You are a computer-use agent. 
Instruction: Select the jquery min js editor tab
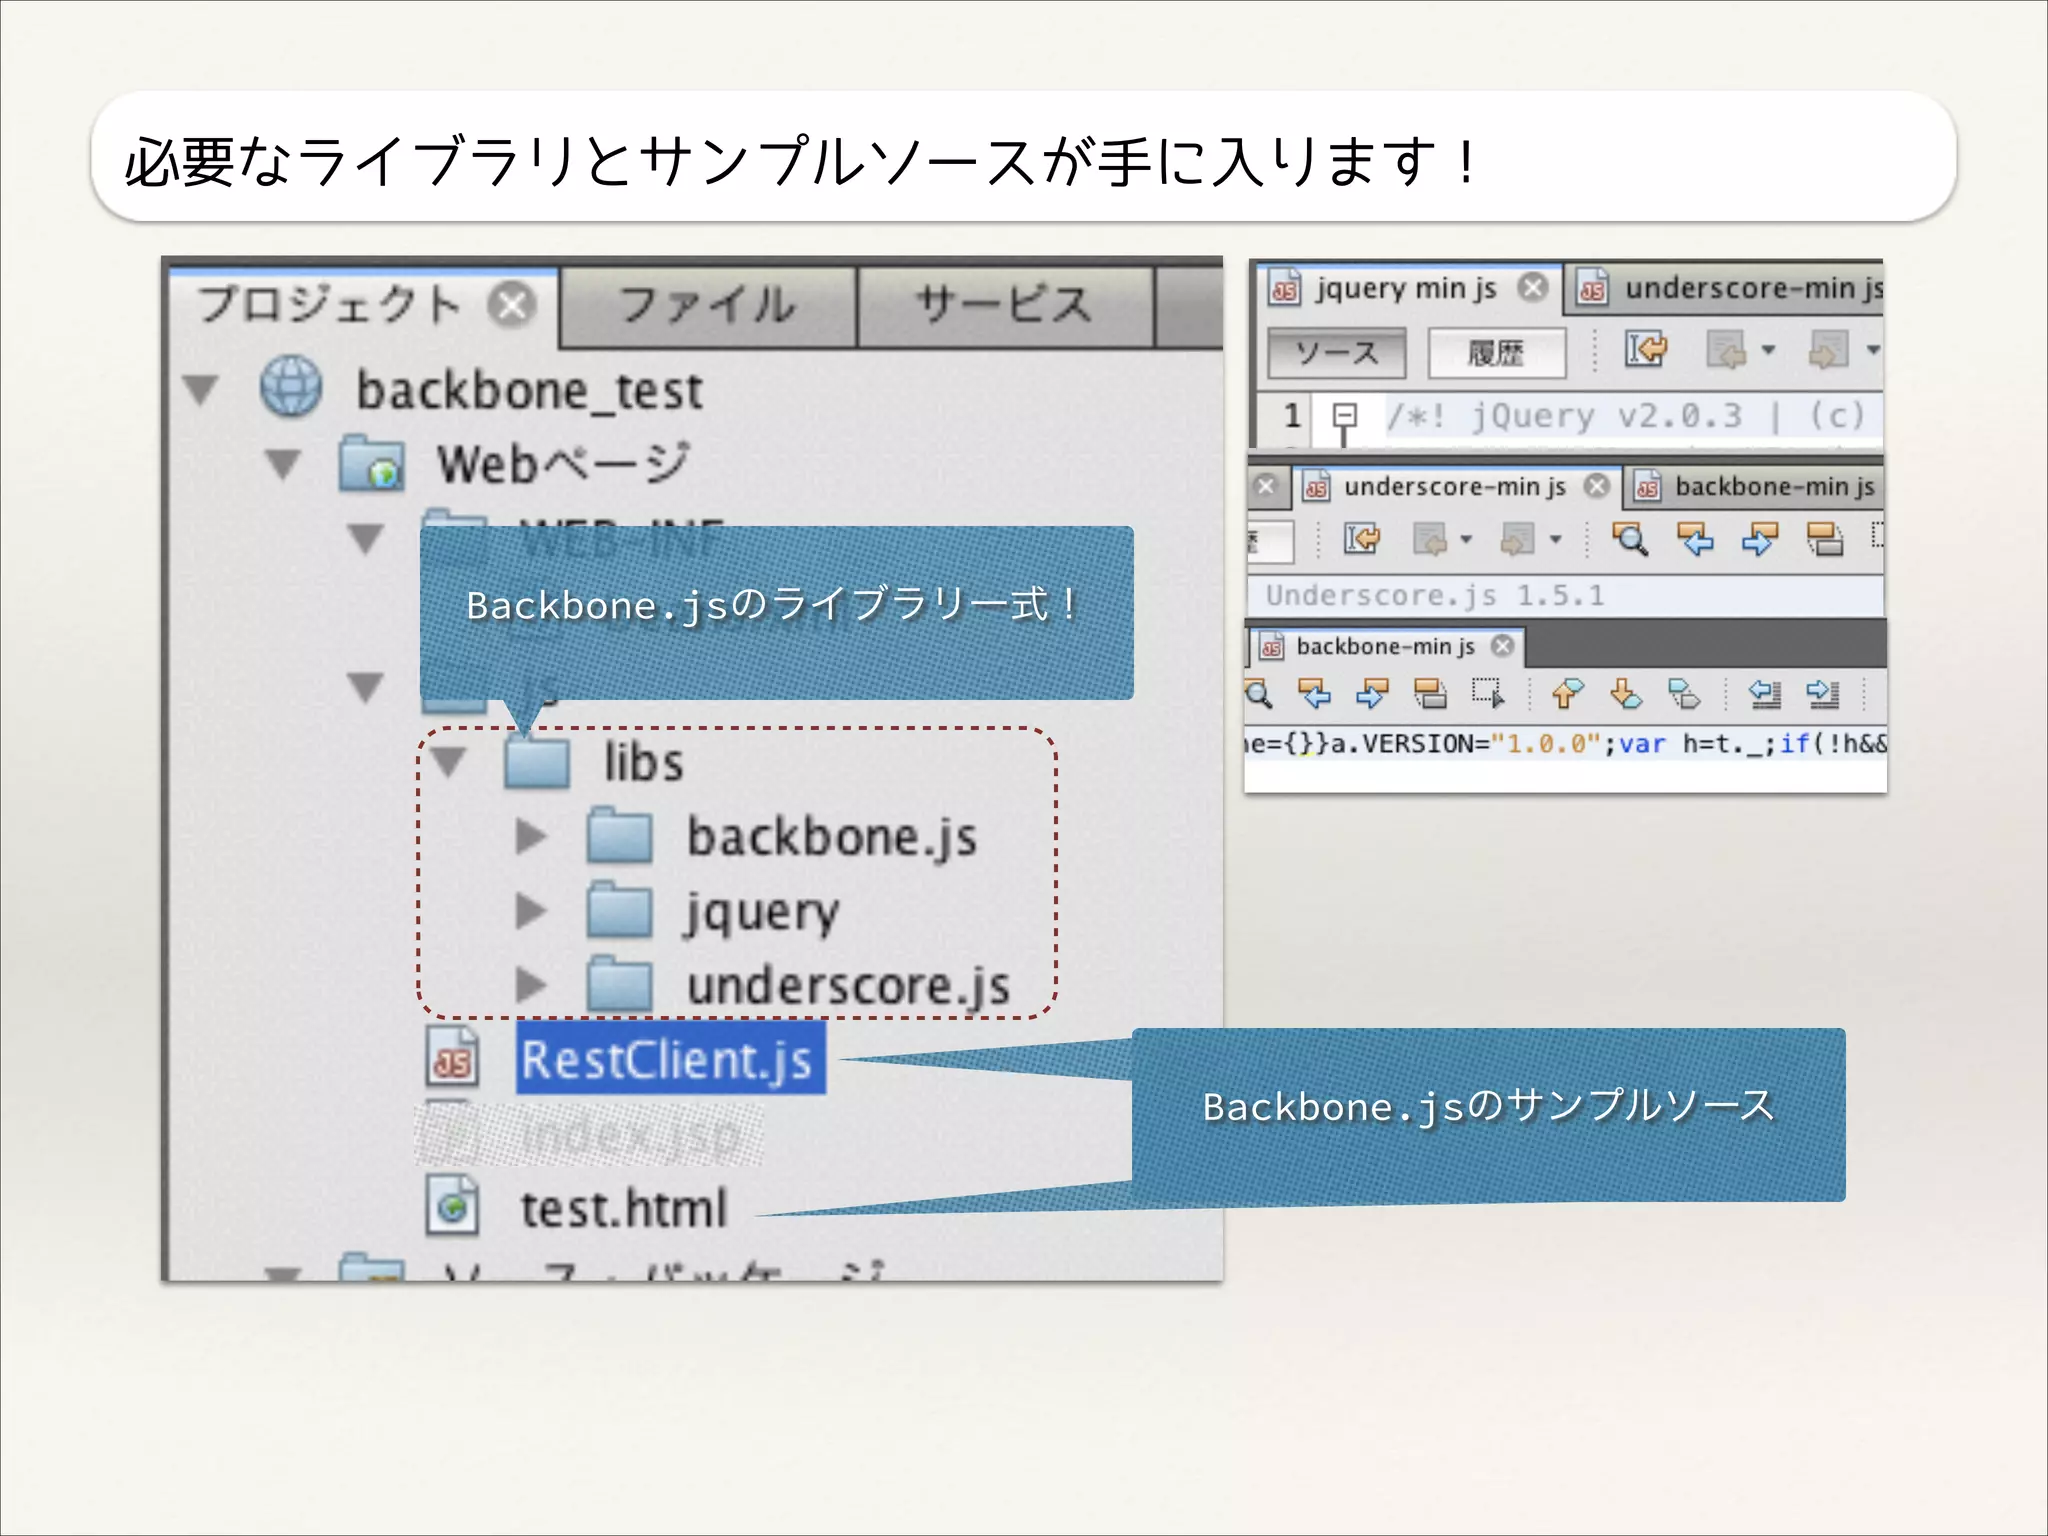pos(1408,288)
